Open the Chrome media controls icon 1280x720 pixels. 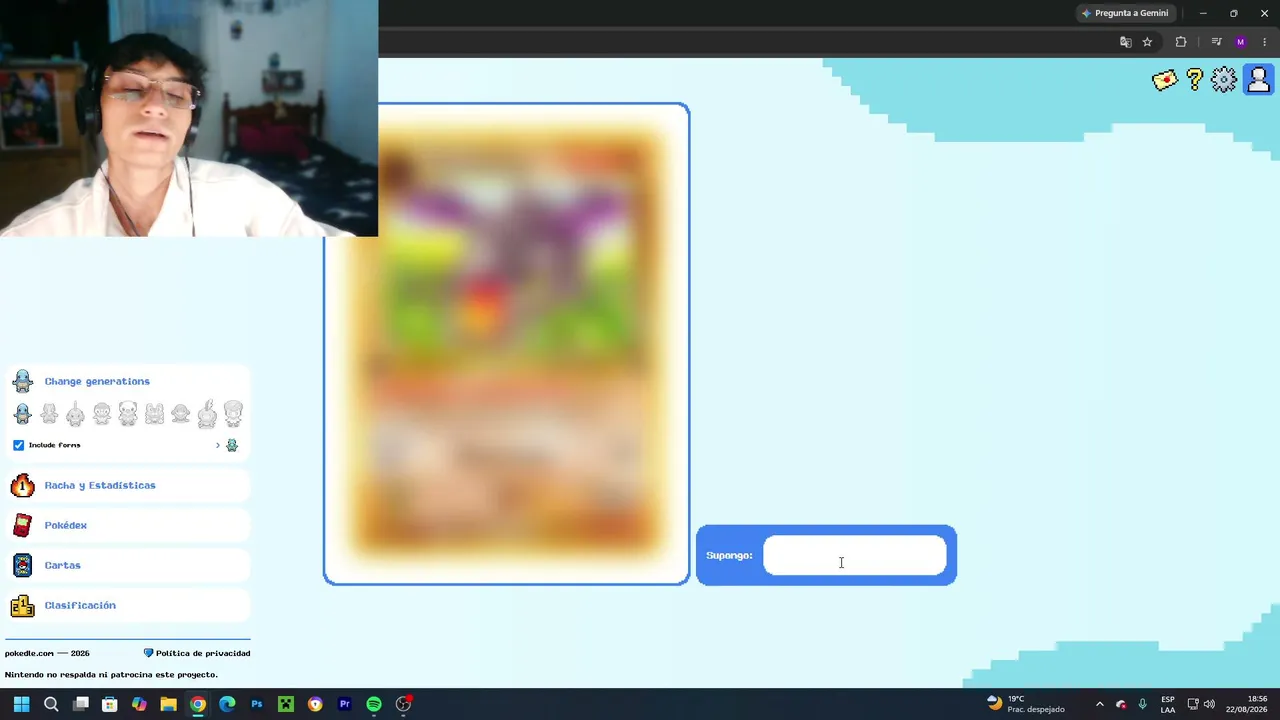pos(1216,42)
